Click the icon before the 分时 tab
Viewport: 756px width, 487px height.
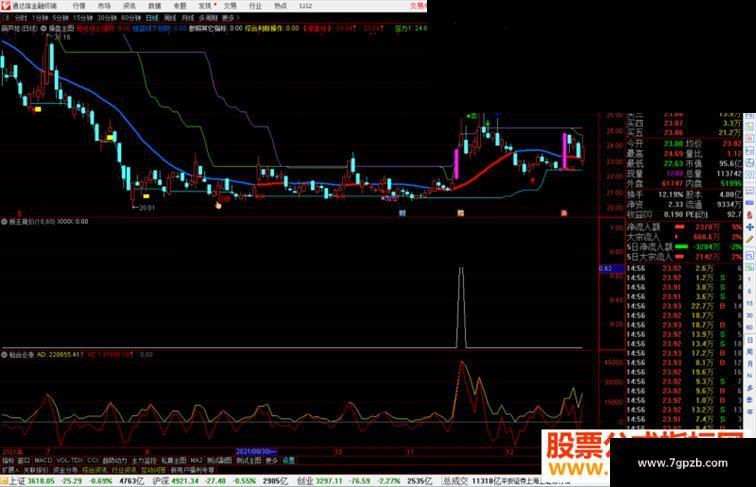click(7, 18)
